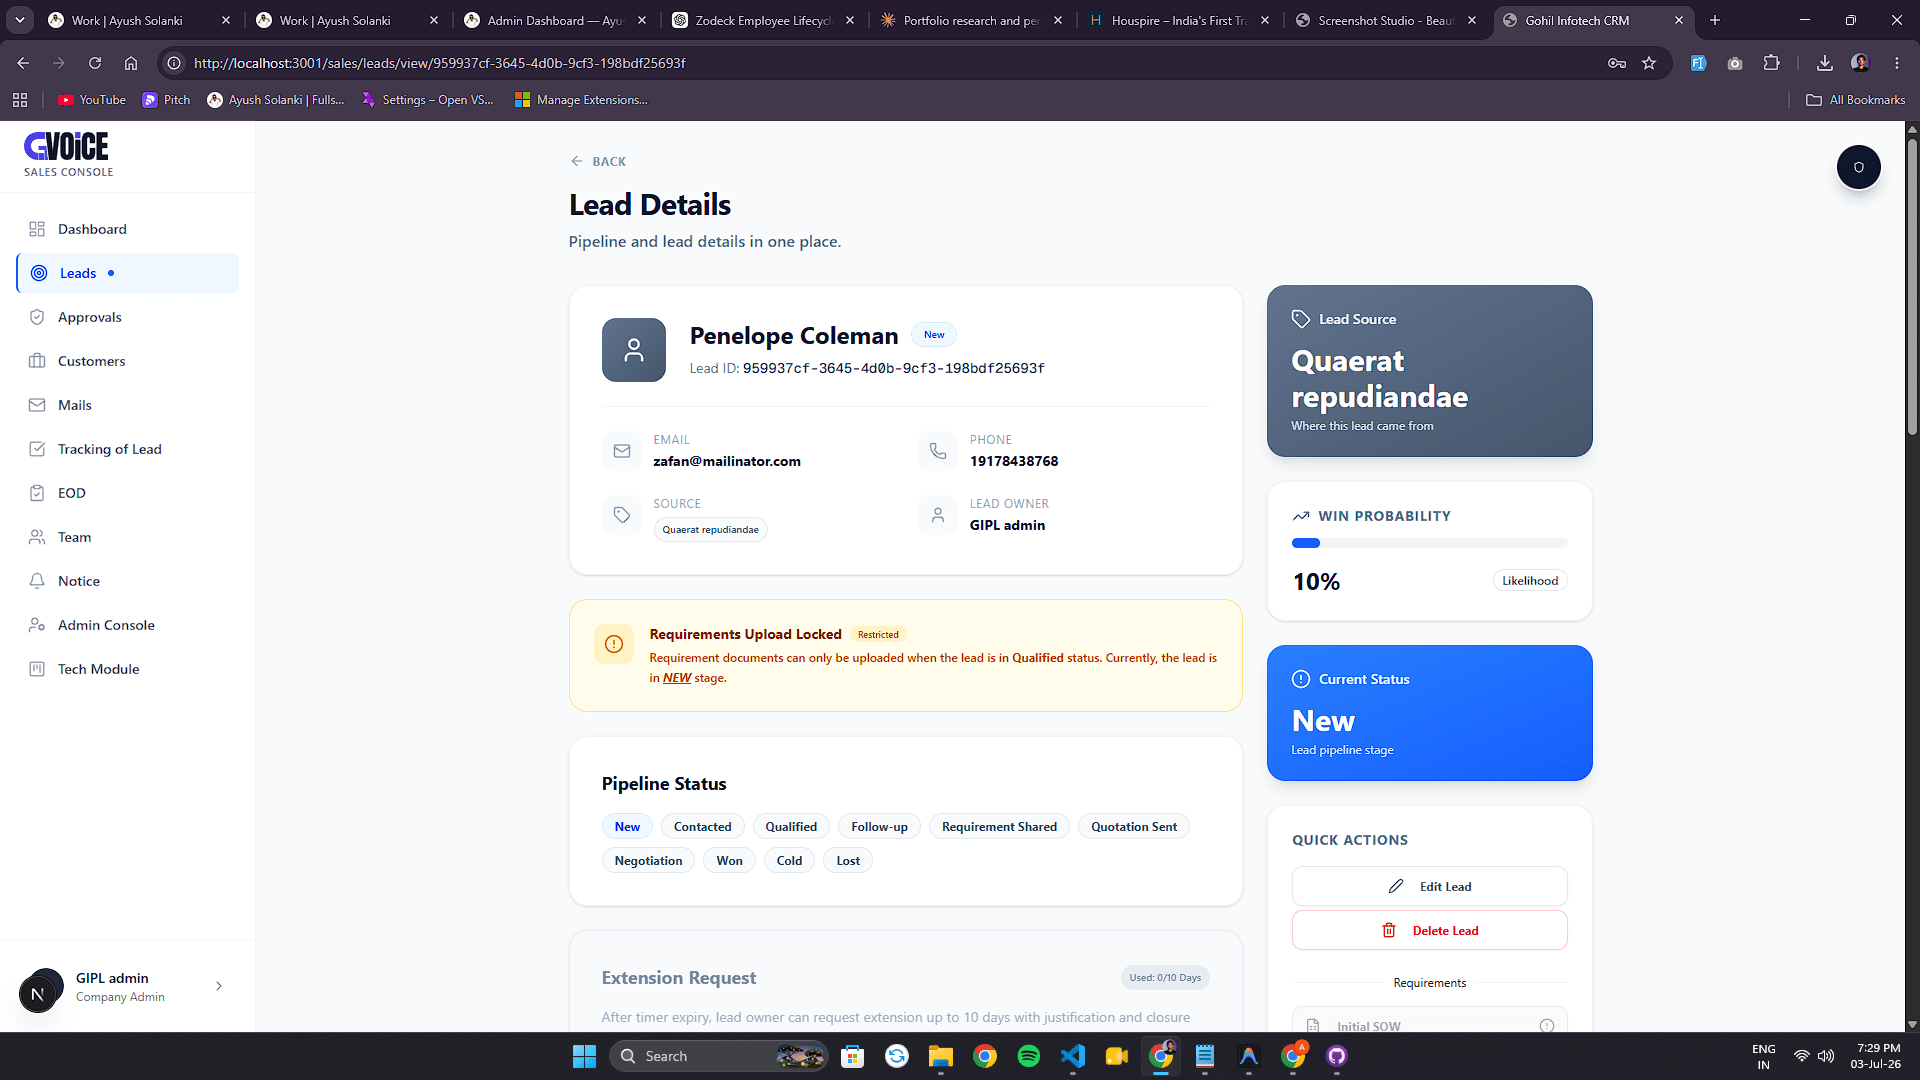This screenshot has width=1920, height=1080.
Task: Click the browser address bar URL
Action: coord(440,63)
